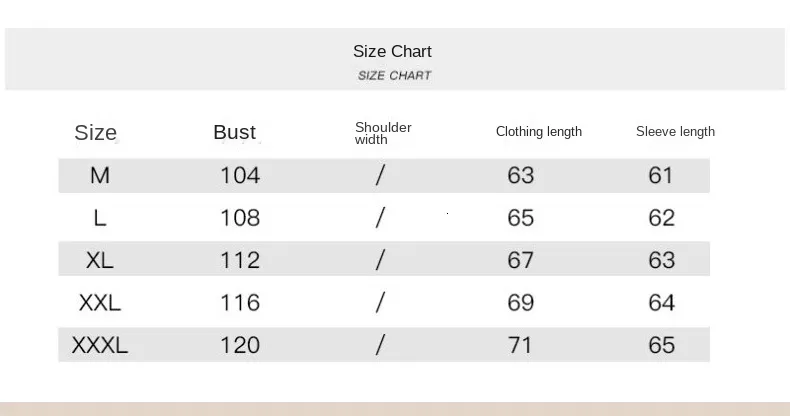Viewport: 790px width, 416px height.
Task: Click the sleeve length value 61
Action: 661,176
